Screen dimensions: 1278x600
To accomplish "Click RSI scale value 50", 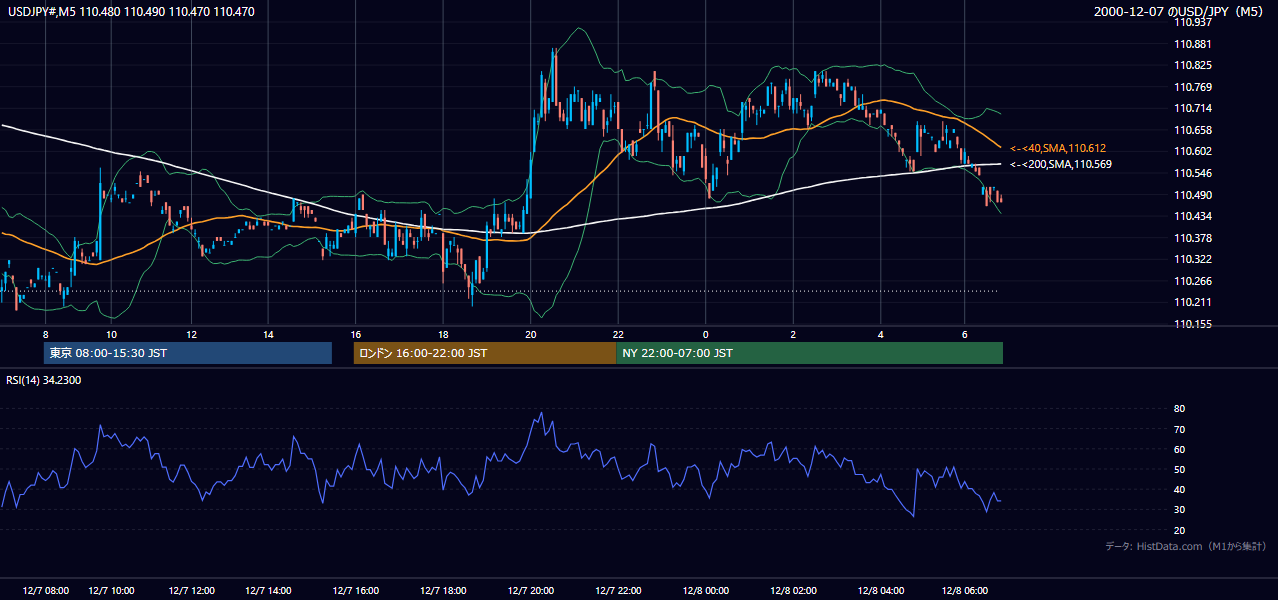I will pyautogui.click(x=1179, y=469).
